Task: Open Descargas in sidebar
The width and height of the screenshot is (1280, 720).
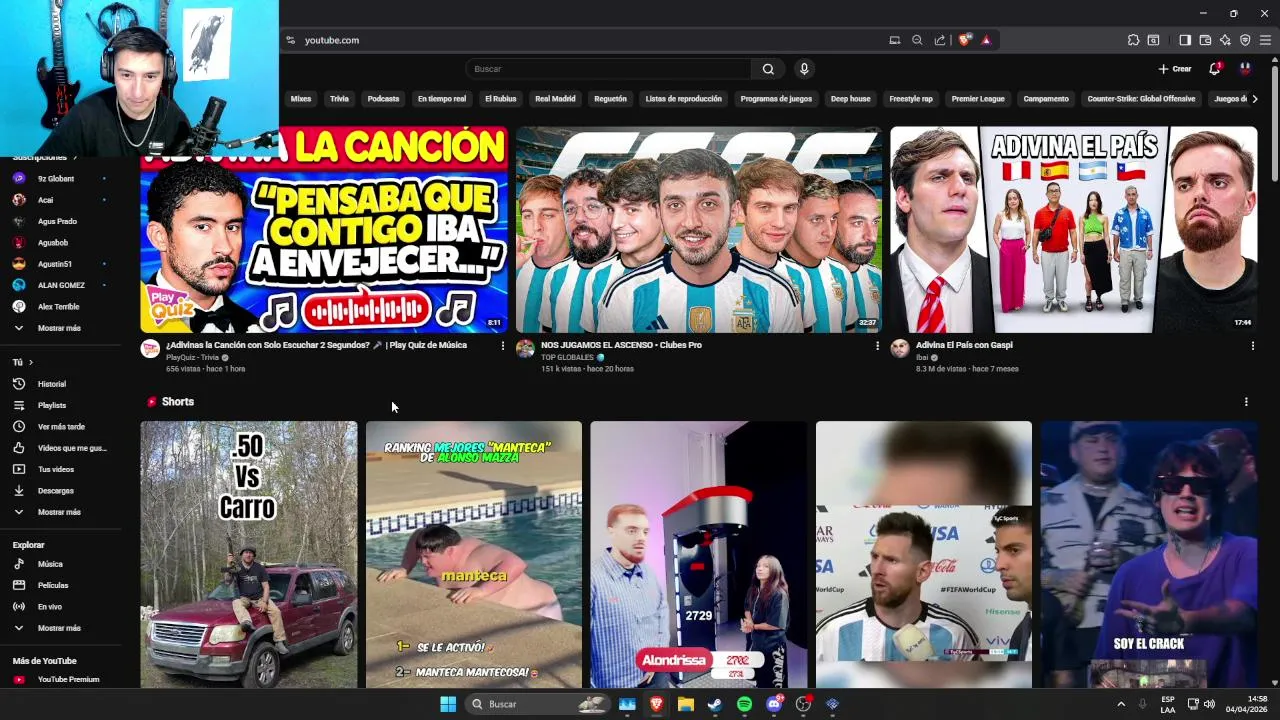Action: [60, 491]
